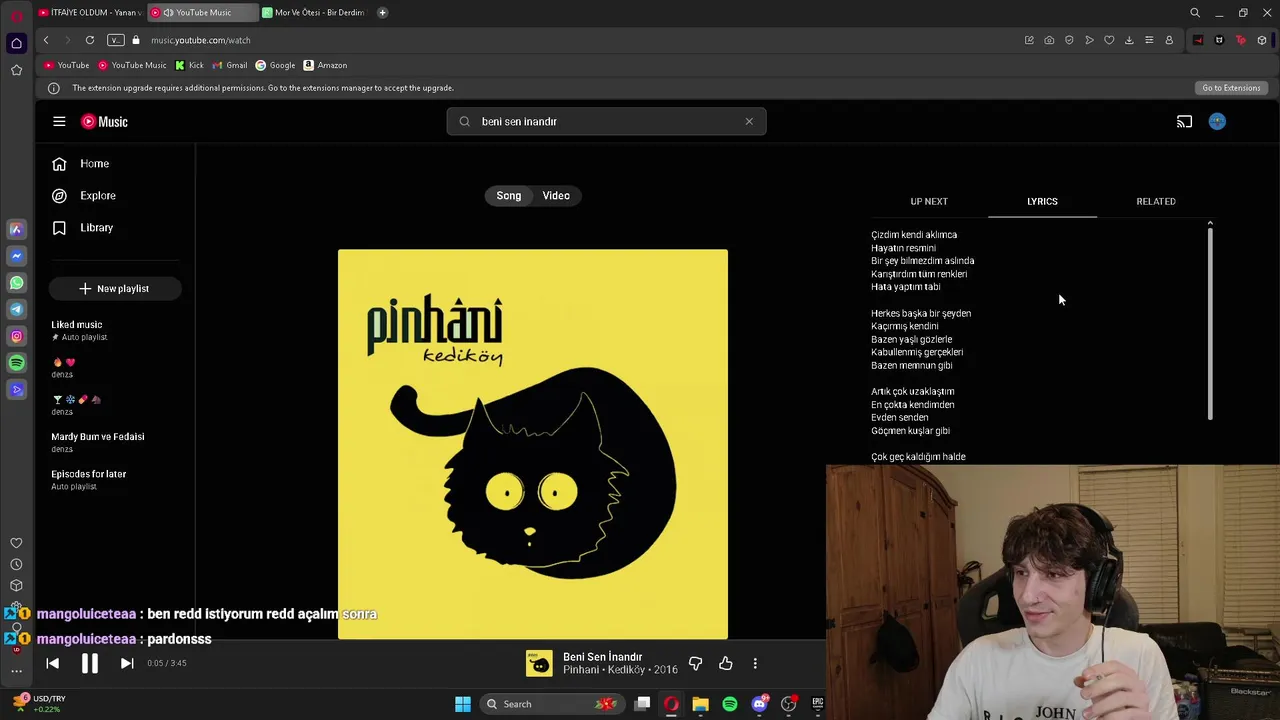
Task: Open the Gmail bookmark
Action: (230, 65)
